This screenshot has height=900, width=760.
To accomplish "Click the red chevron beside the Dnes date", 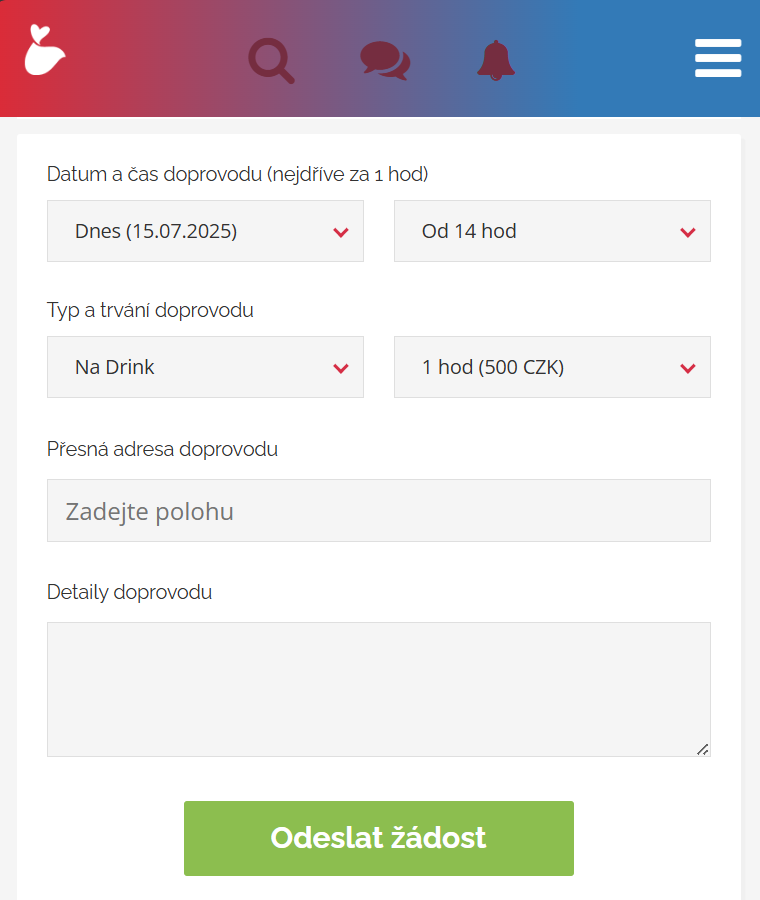I will point(341,232).
